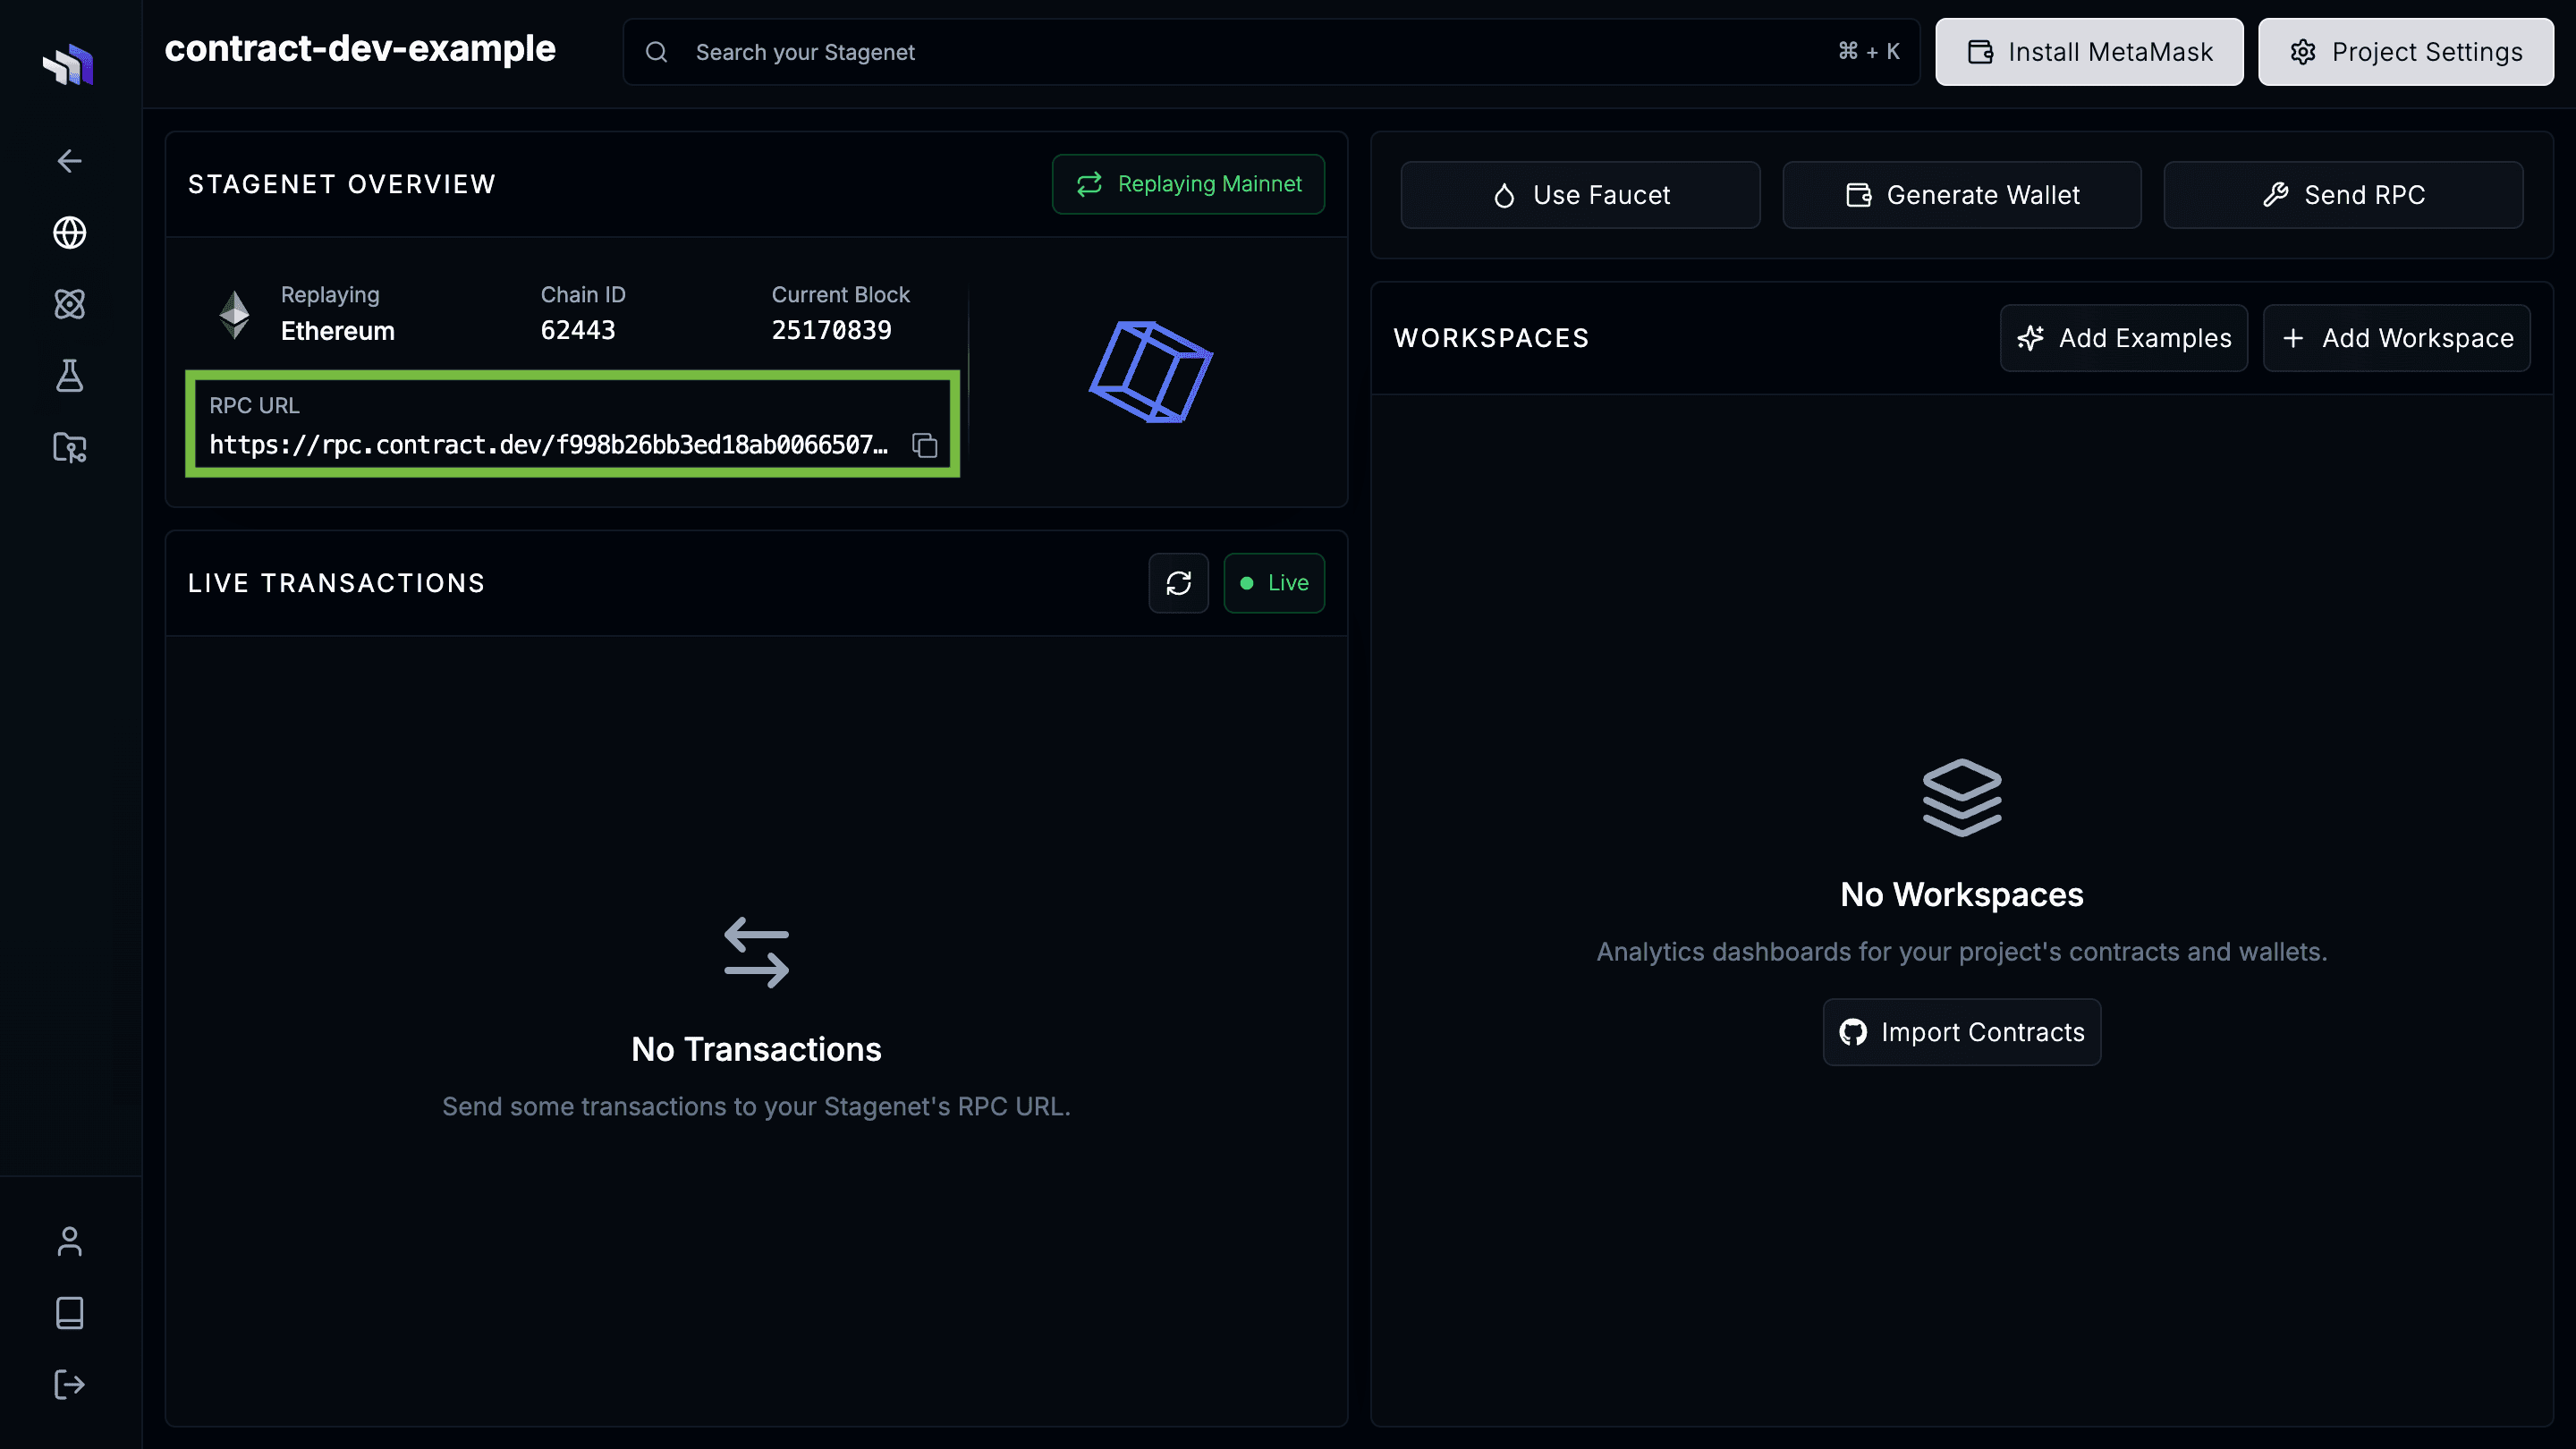Click the Chain ID value 62443

point(578,330)
